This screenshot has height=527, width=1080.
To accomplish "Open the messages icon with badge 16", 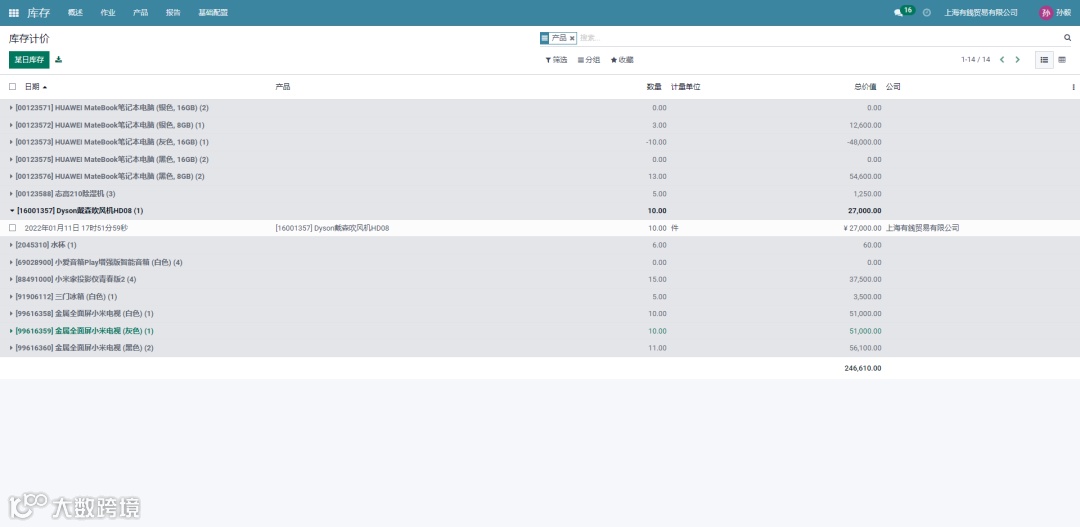I will (x=903, y=12).
